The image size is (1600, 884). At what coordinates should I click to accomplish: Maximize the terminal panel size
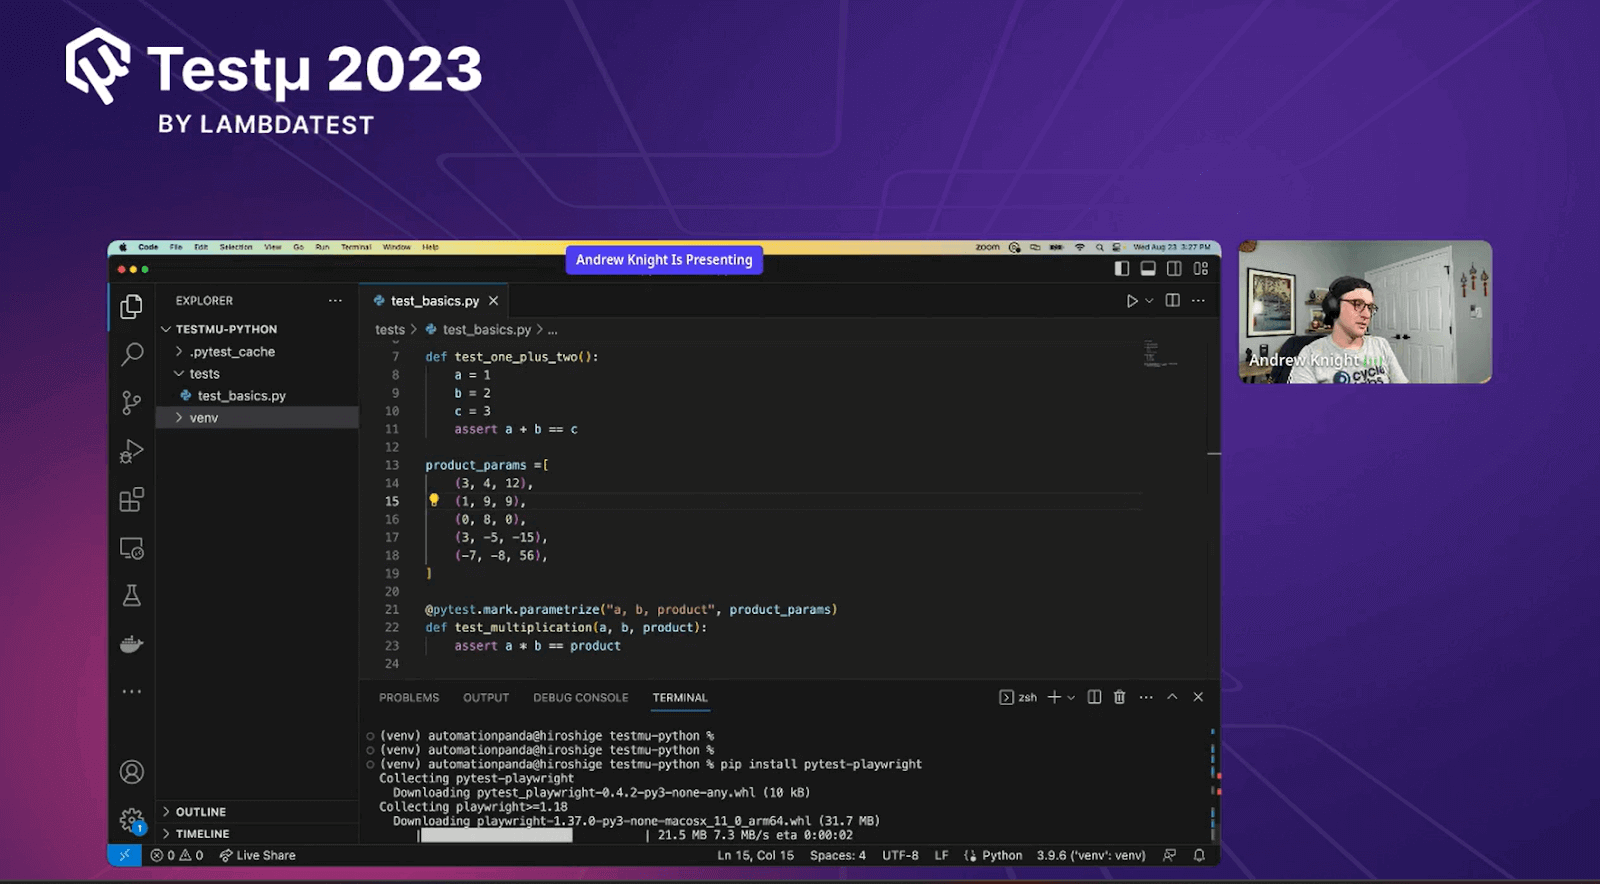[x=1172, y=697]
